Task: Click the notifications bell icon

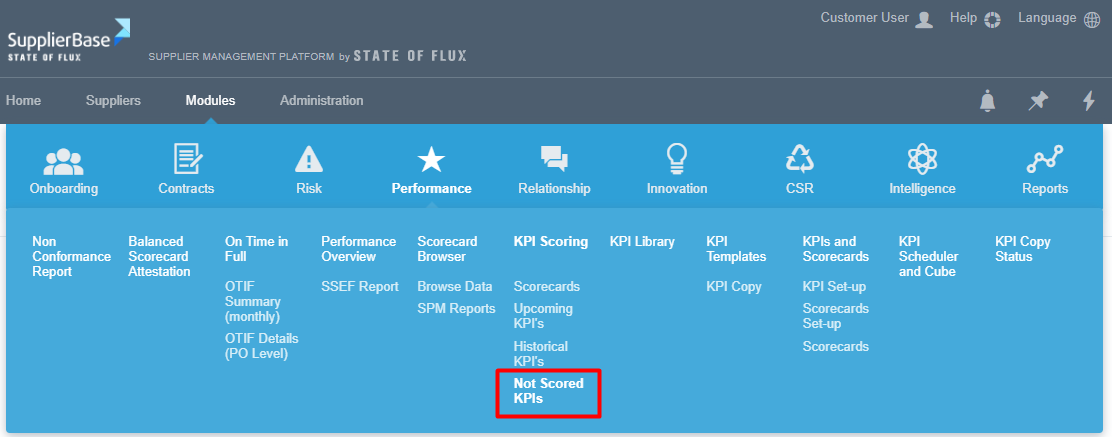Action: pyautogui.click(x=988, y=101)
